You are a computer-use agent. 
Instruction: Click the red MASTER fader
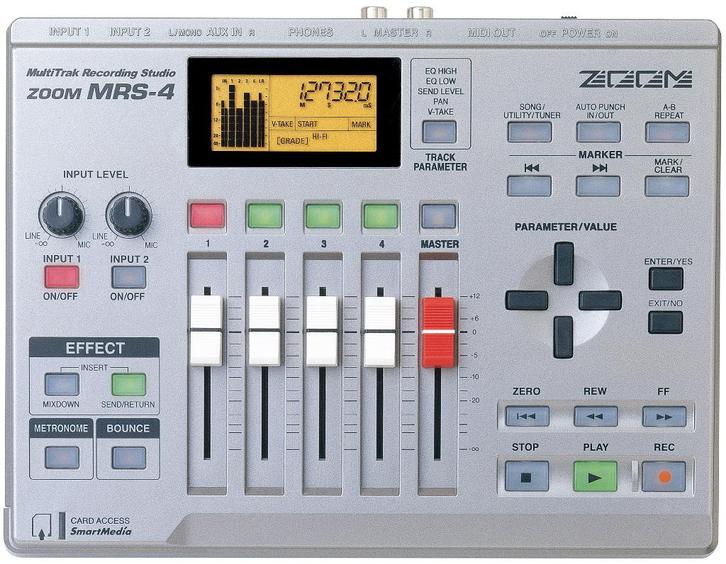(438, 332)
